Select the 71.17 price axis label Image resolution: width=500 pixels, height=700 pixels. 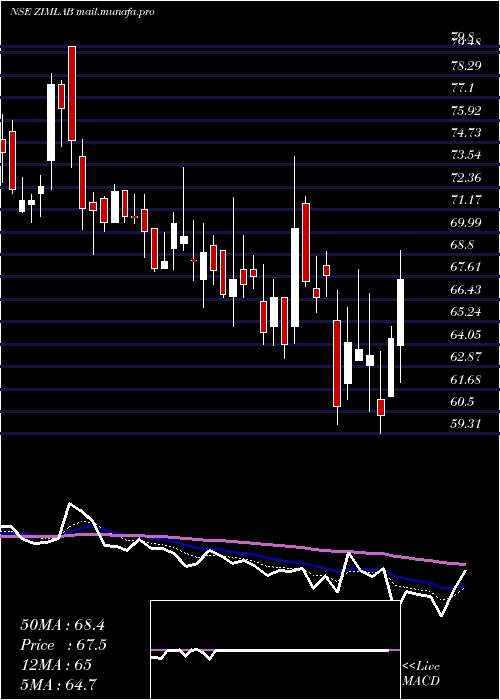click(x=466, y=200)
